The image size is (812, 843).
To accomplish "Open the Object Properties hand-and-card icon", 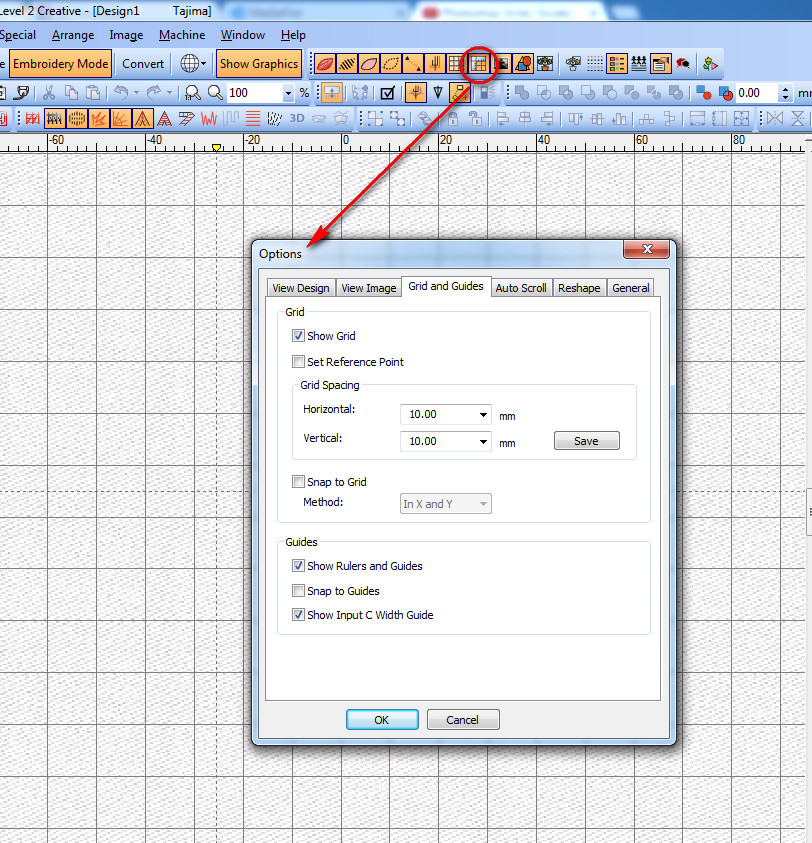I will pyautogui.click(x=660, y=64).
